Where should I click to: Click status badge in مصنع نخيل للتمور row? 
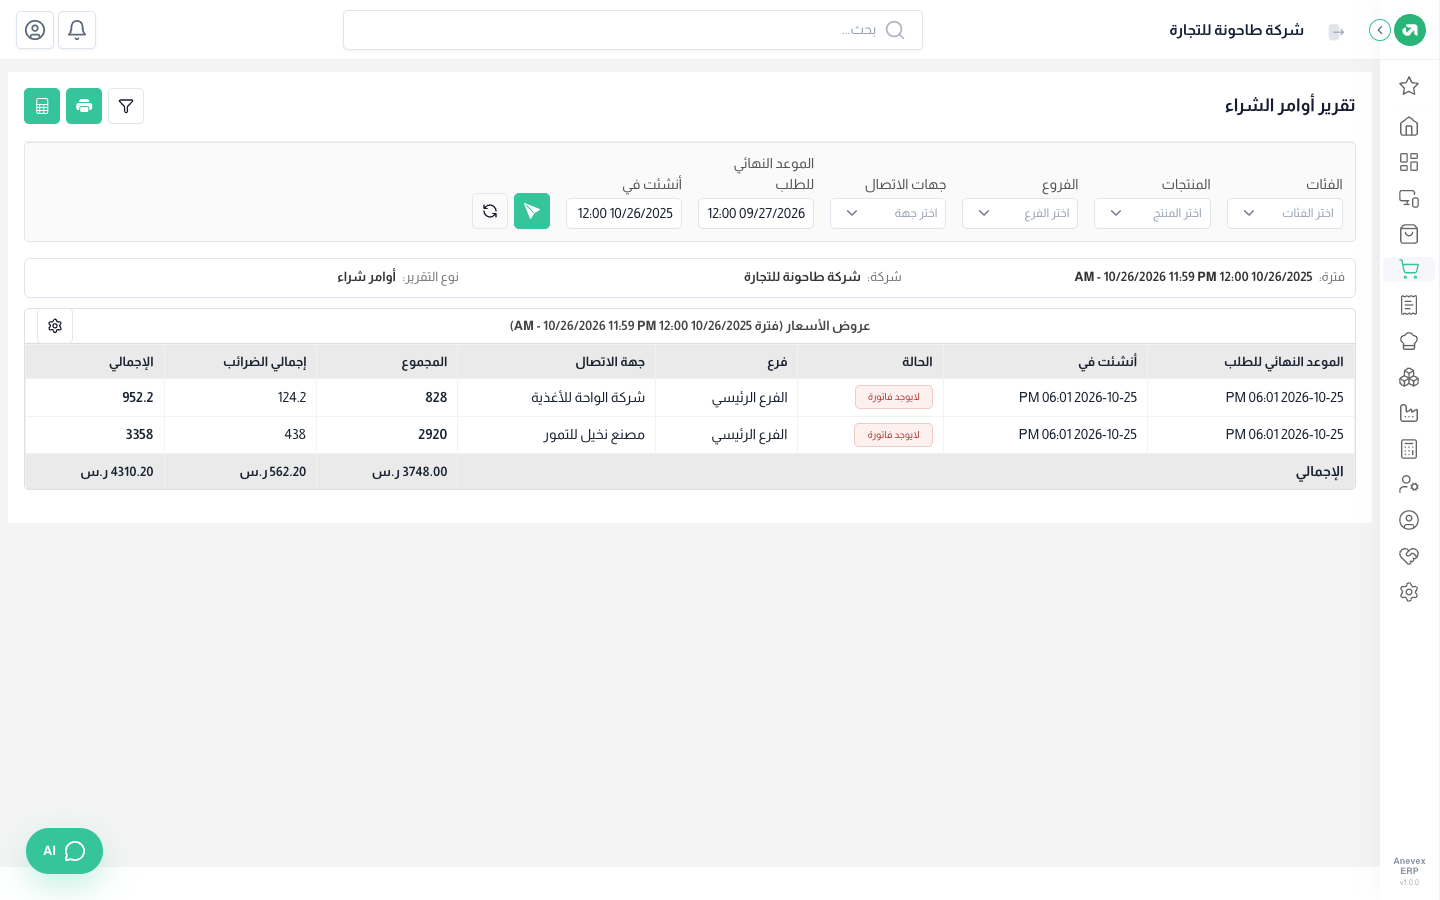point(894,435)
